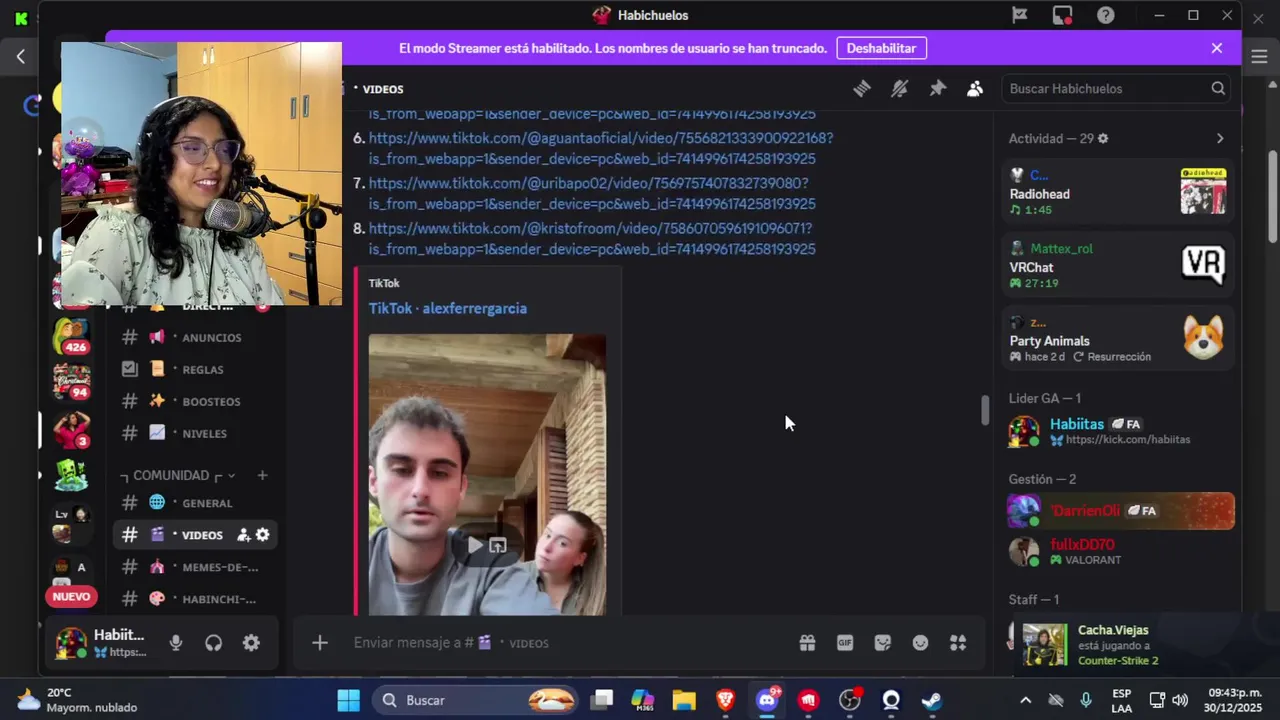Toggle the member list icon
The width and height of the screenshot is (1280, 720).
[x=975, y=89]
